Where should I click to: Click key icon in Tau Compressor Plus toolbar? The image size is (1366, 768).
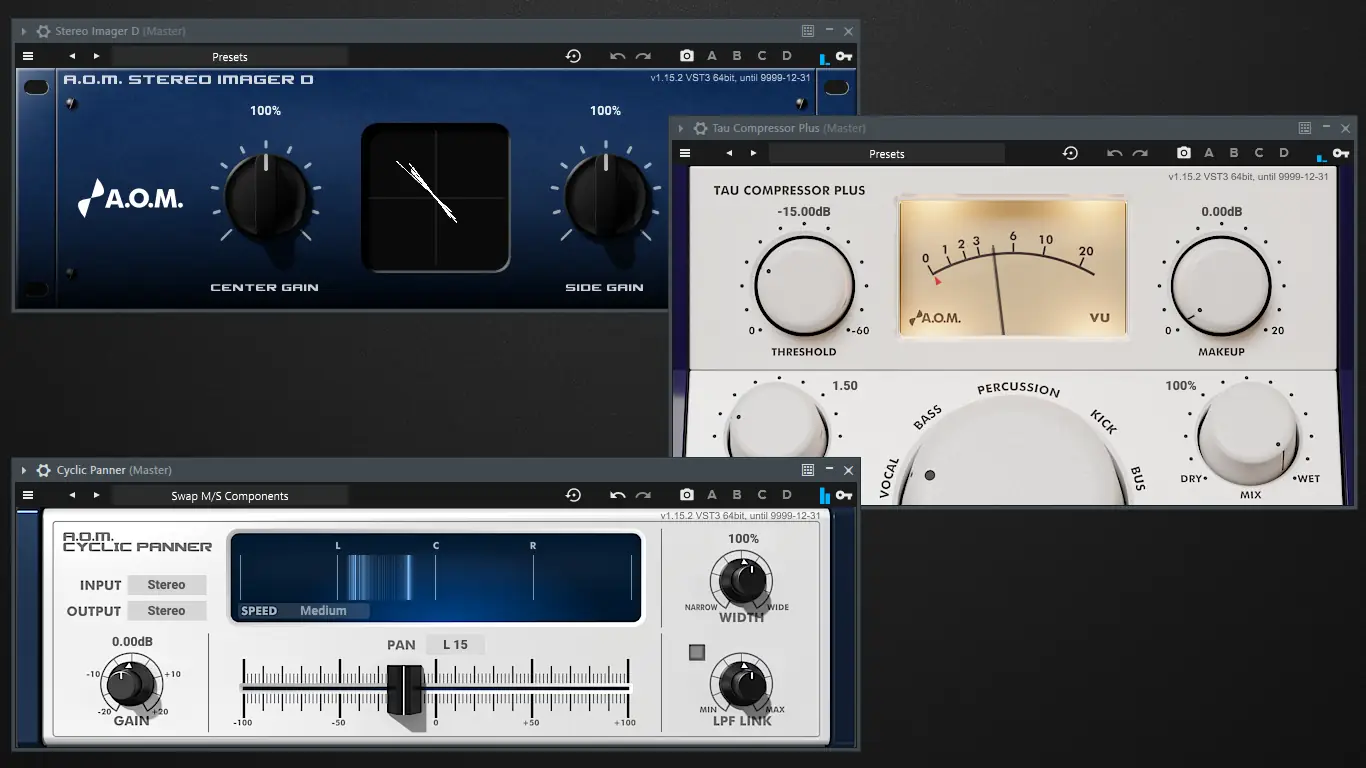[1341, 153]
